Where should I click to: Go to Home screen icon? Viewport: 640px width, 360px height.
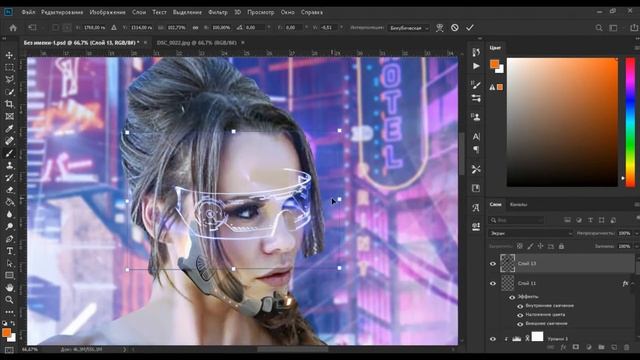coord(13,28)
